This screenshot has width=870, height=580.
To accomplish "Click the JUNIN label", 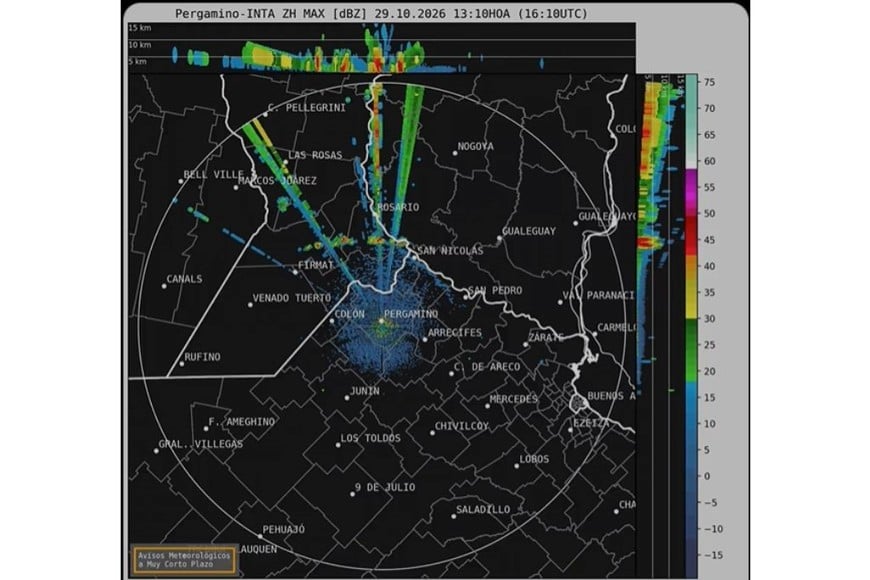I will coord(365,391).
